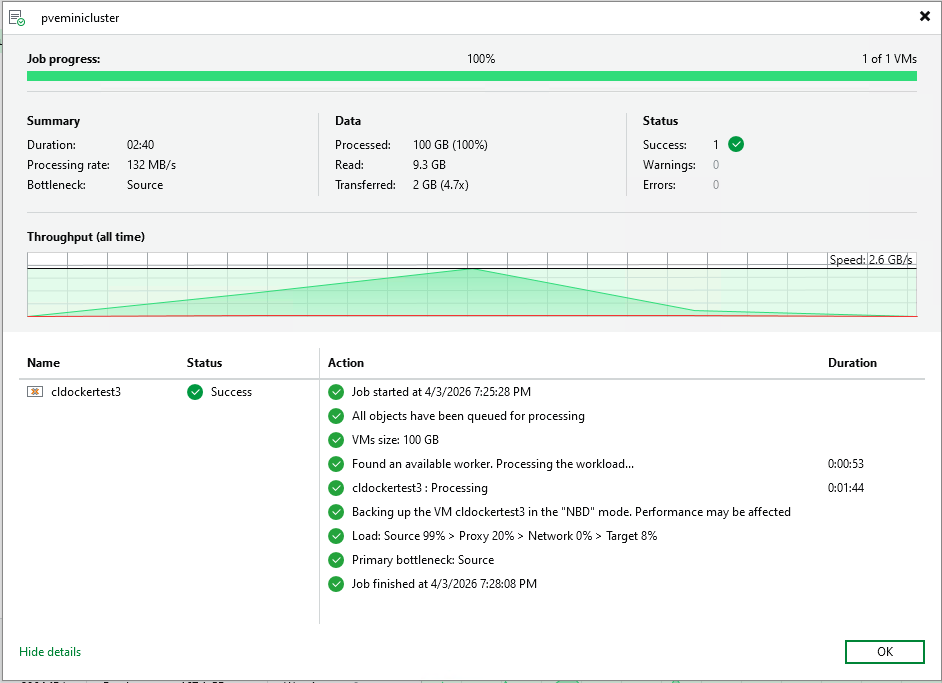Click the Hide details link
The image size is (942, 683).
click(50, 652)
